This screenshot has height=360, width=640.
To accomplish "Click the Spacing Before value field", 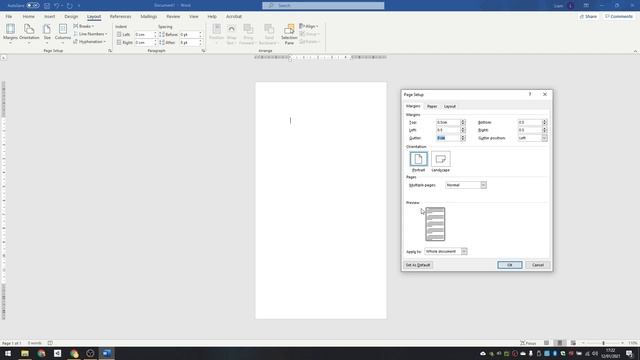I will [x=189, y=34].
